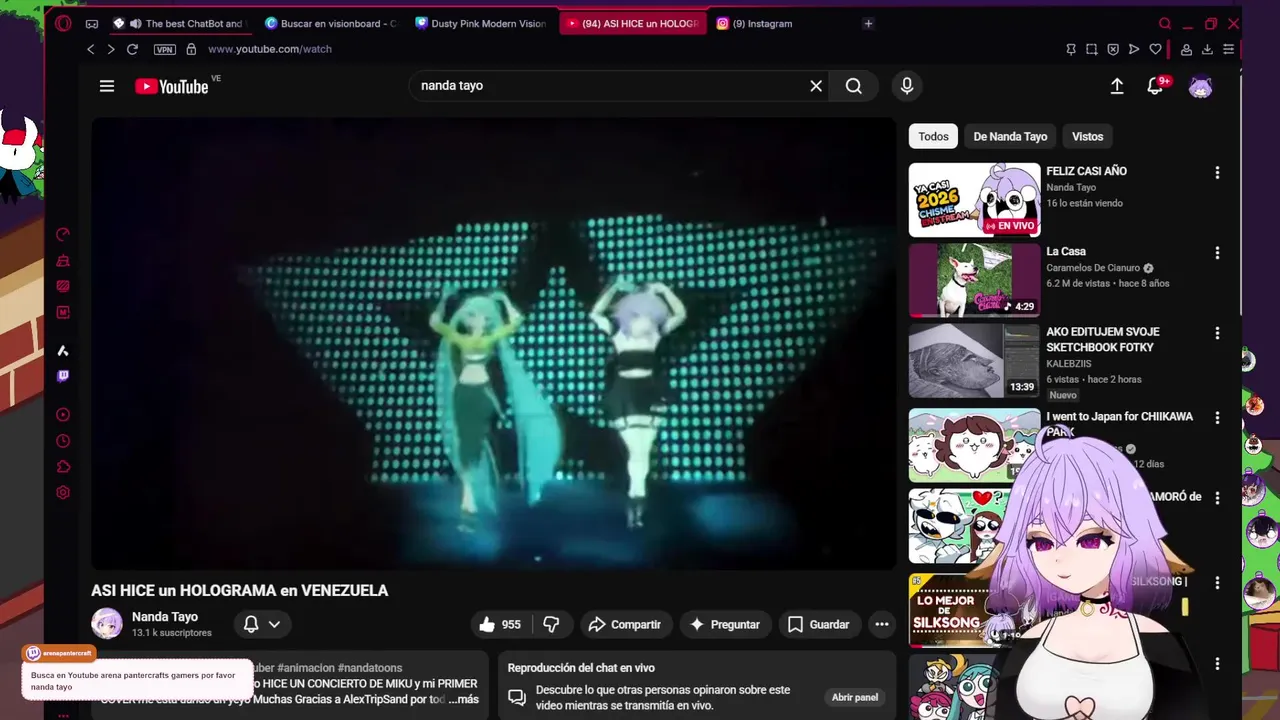Expand the subscription notification dropdown chevron
Viewport: 1280px width, 720px height.
[x=274, y=624]
